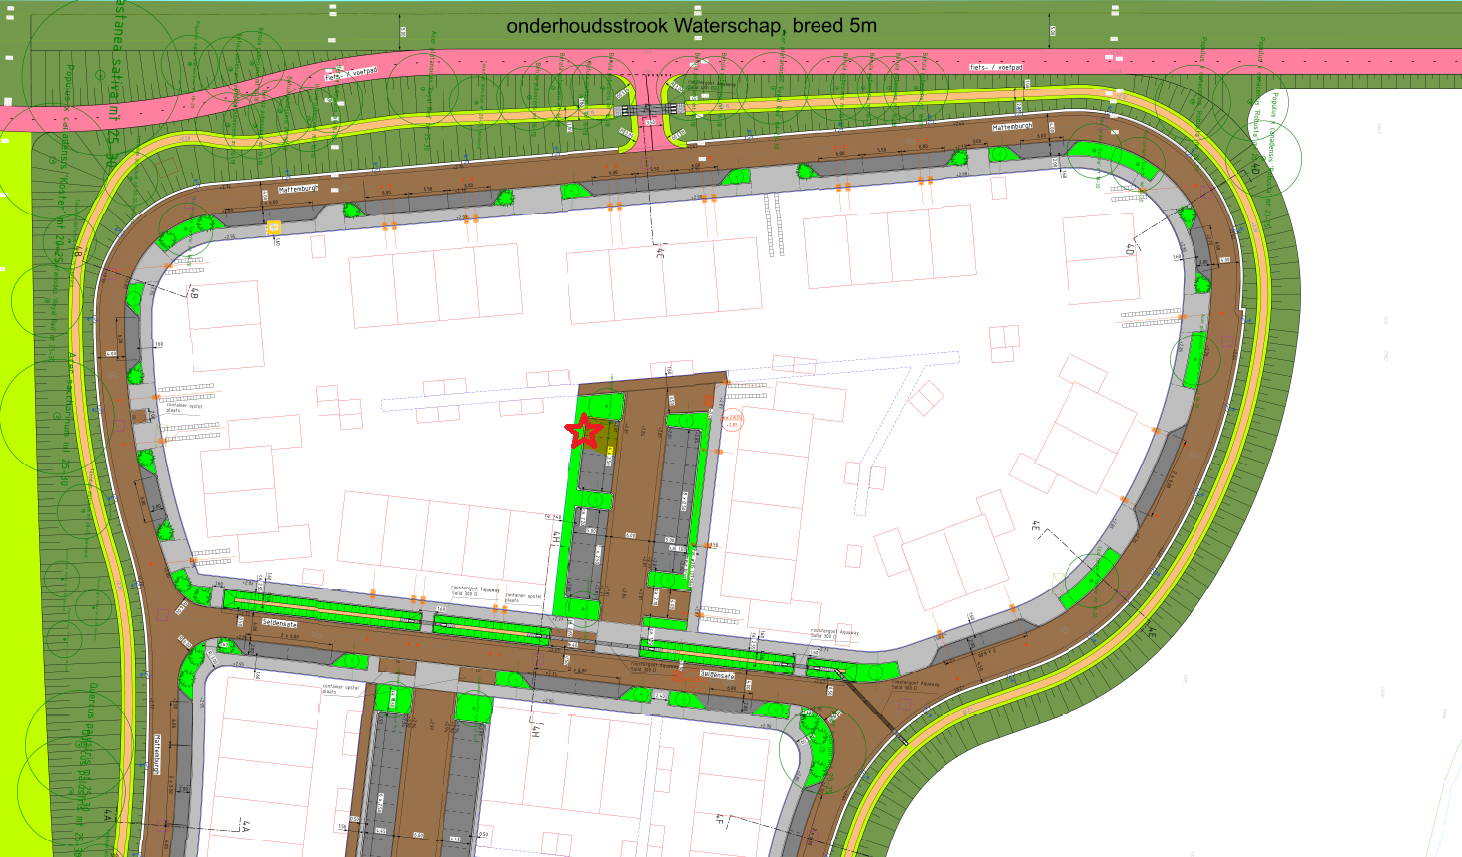Click the left-hand "fiets- / voetpad" label

[351, 74]
